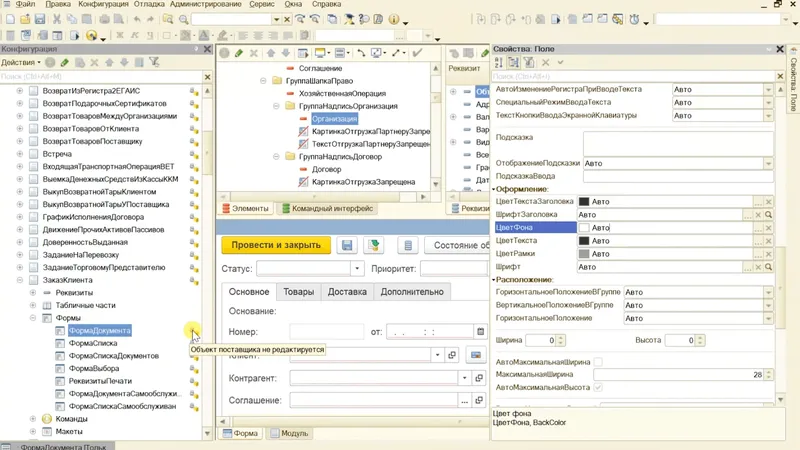Click the report list icon beside save on the form
The width and height of the screenshot is (800, 450).
[x=408, y=245]
